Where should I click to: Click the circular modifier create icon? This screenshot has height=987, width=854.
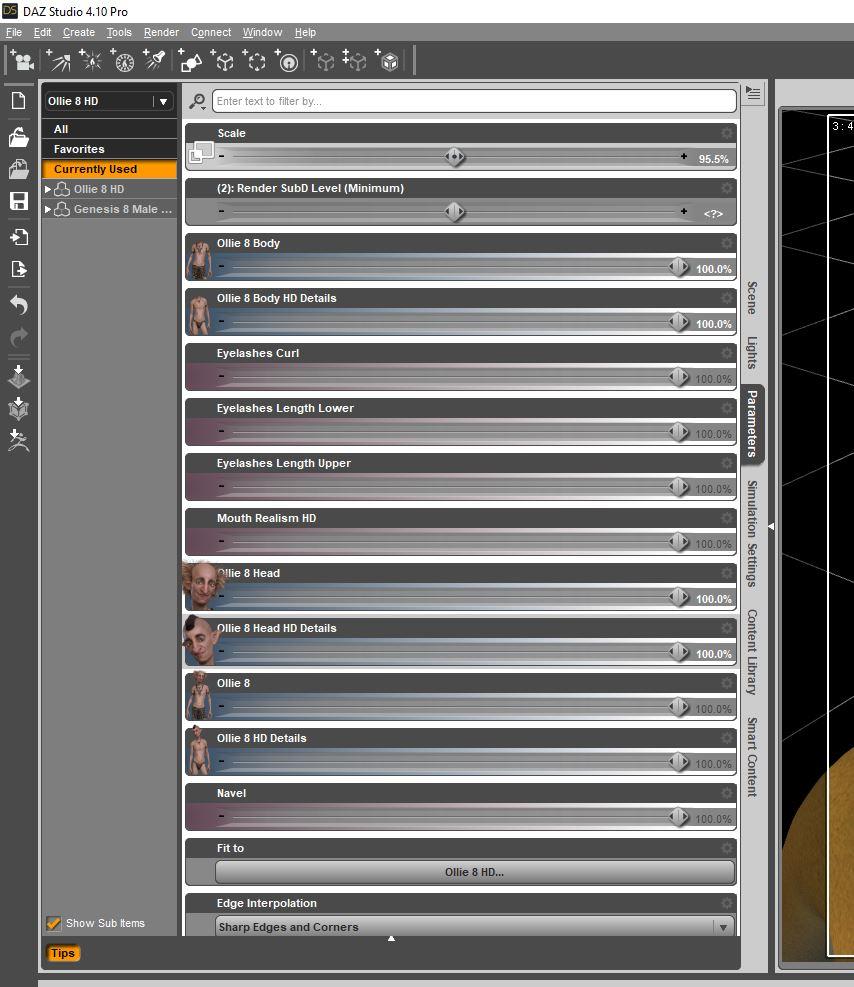287,60
